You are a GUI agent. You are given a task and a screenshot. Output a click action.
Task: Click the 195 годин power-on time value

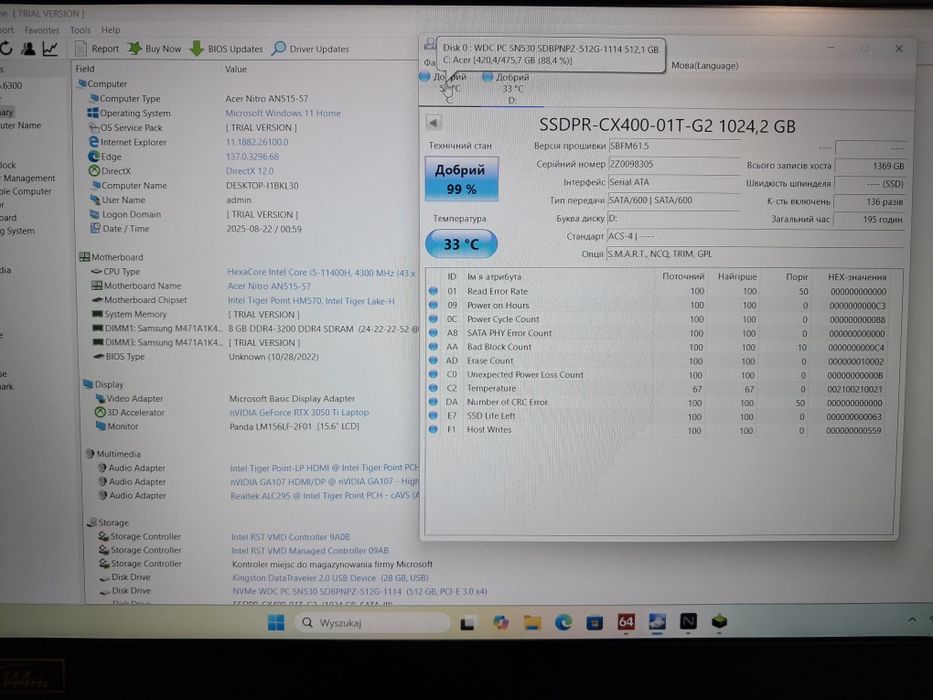click(x=869, y=219)
